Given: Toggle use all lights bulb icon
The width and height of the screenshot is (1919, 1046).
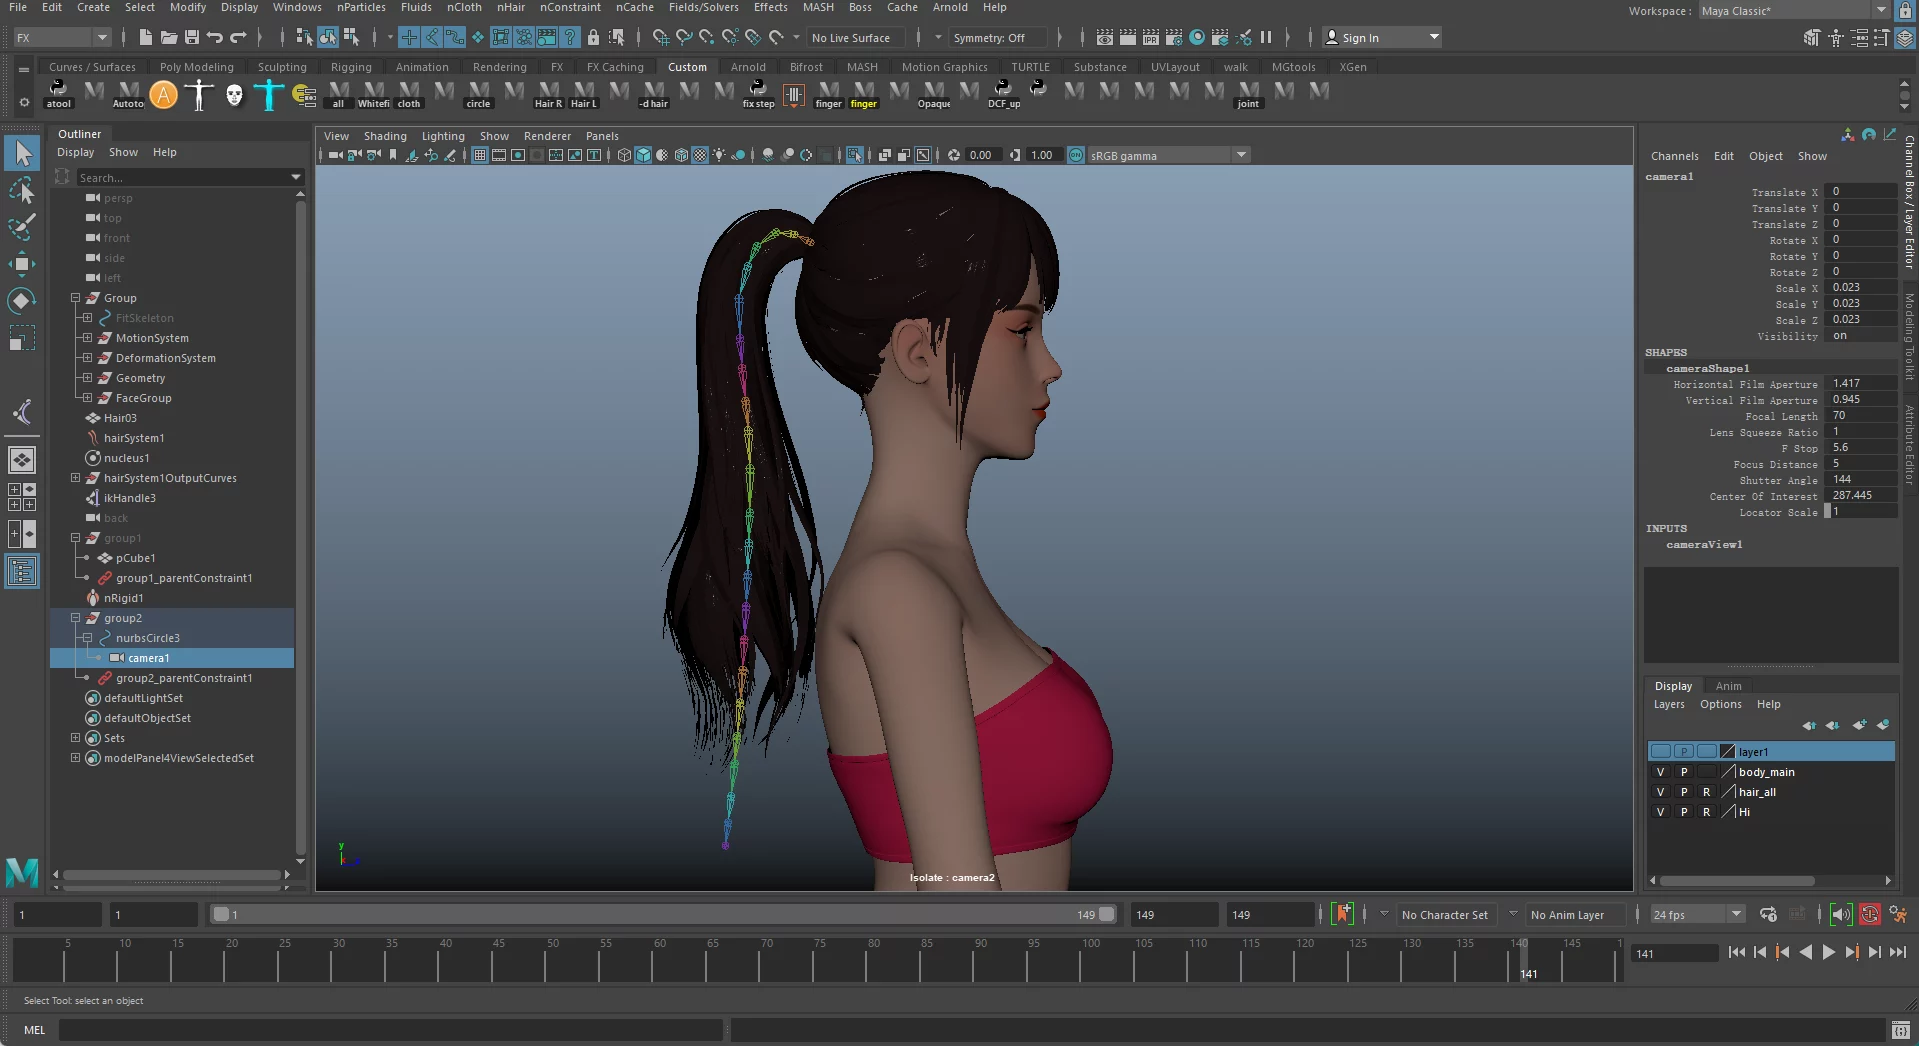Looking at the screenshot, I should [x=719, y=155].
